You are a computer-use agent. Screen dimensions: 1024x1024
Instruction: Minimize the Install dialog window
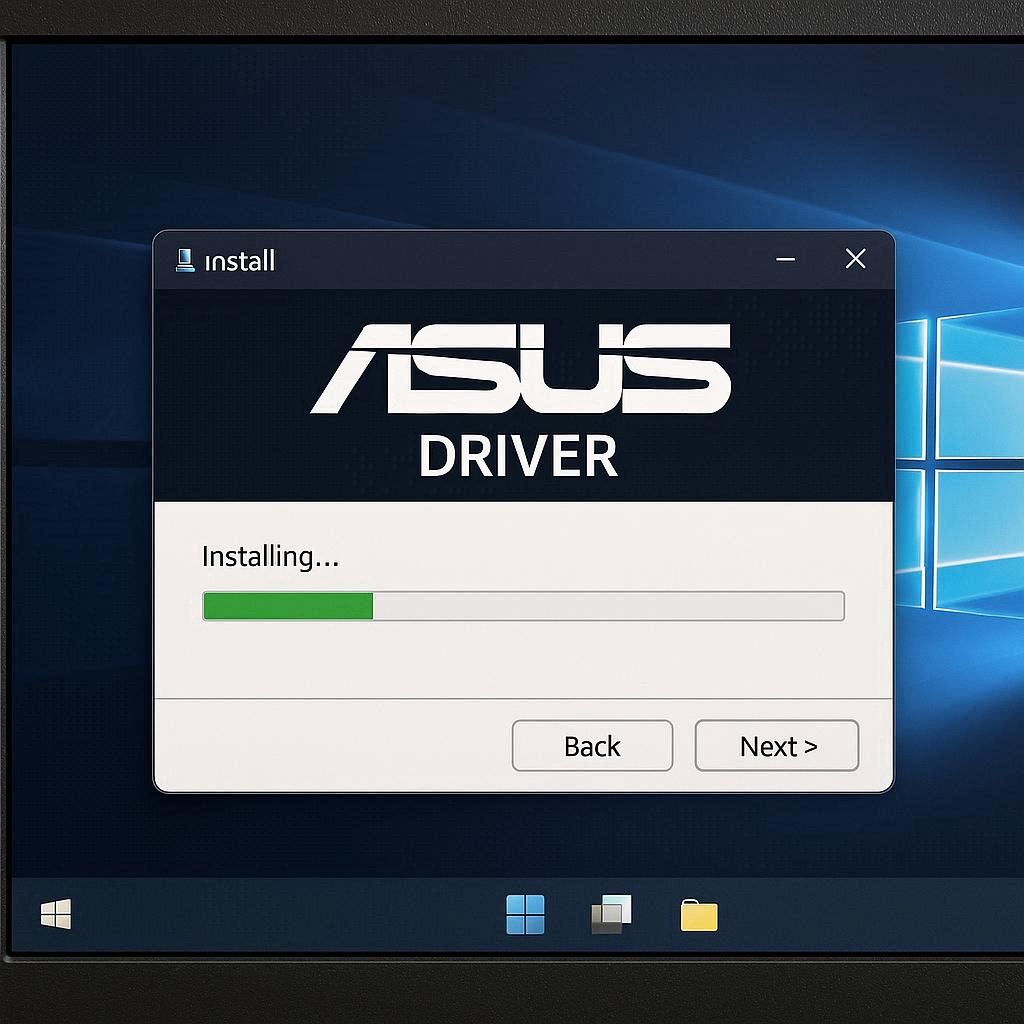(786, 260)
